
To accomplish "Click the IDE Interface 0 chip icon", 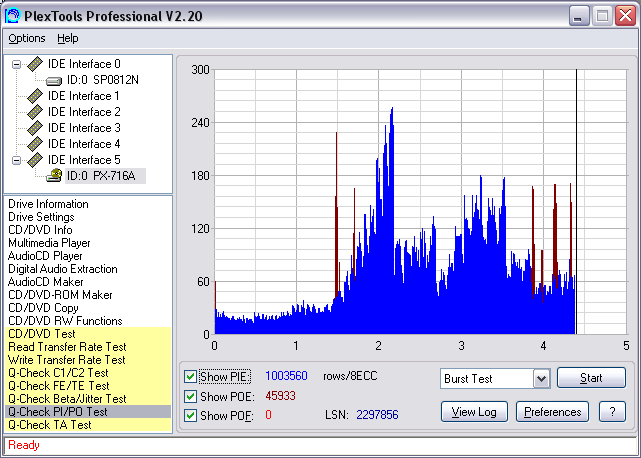I will [35, 64].
